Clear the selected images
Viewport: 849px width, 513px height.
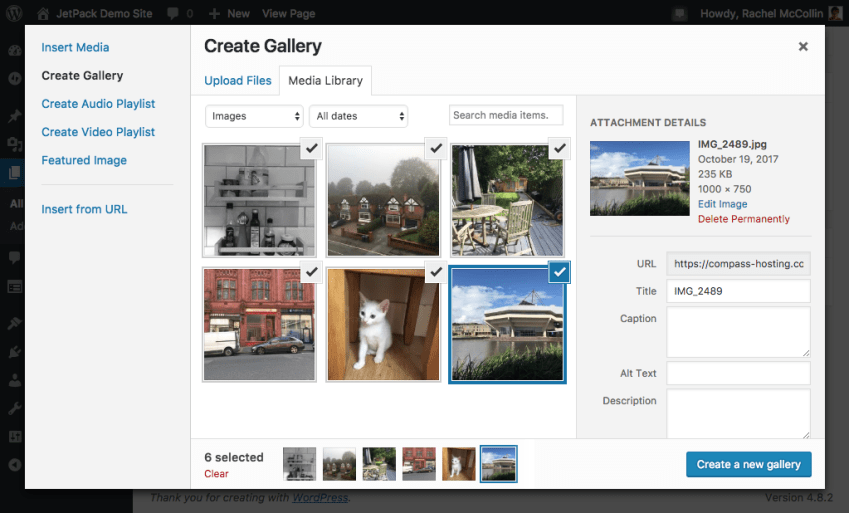click(216, 474)
